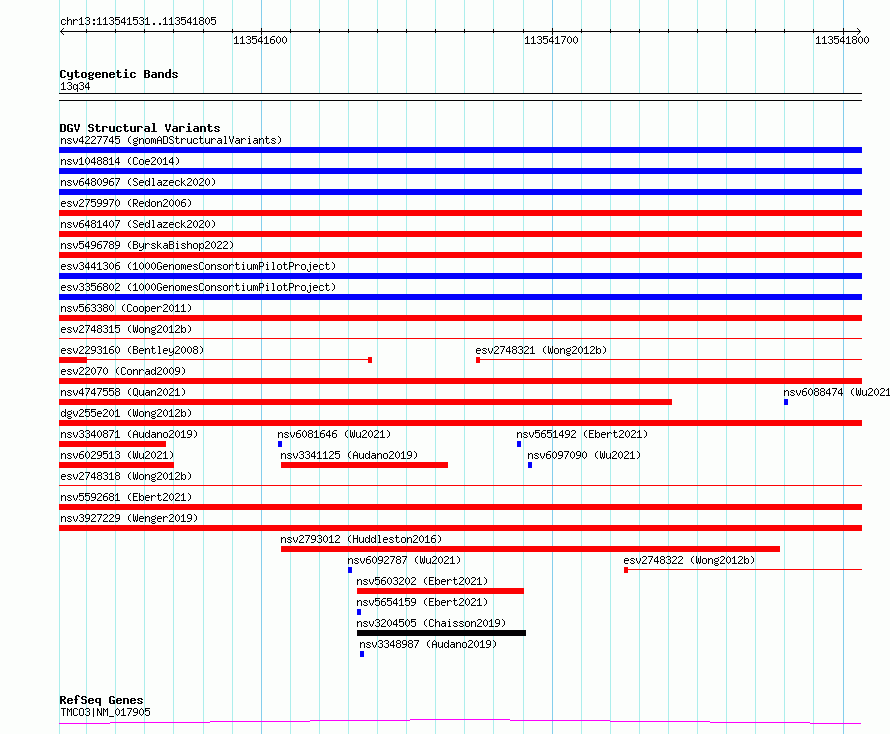Click the esv2748321 (Wong2012b) label

(541, 350)
